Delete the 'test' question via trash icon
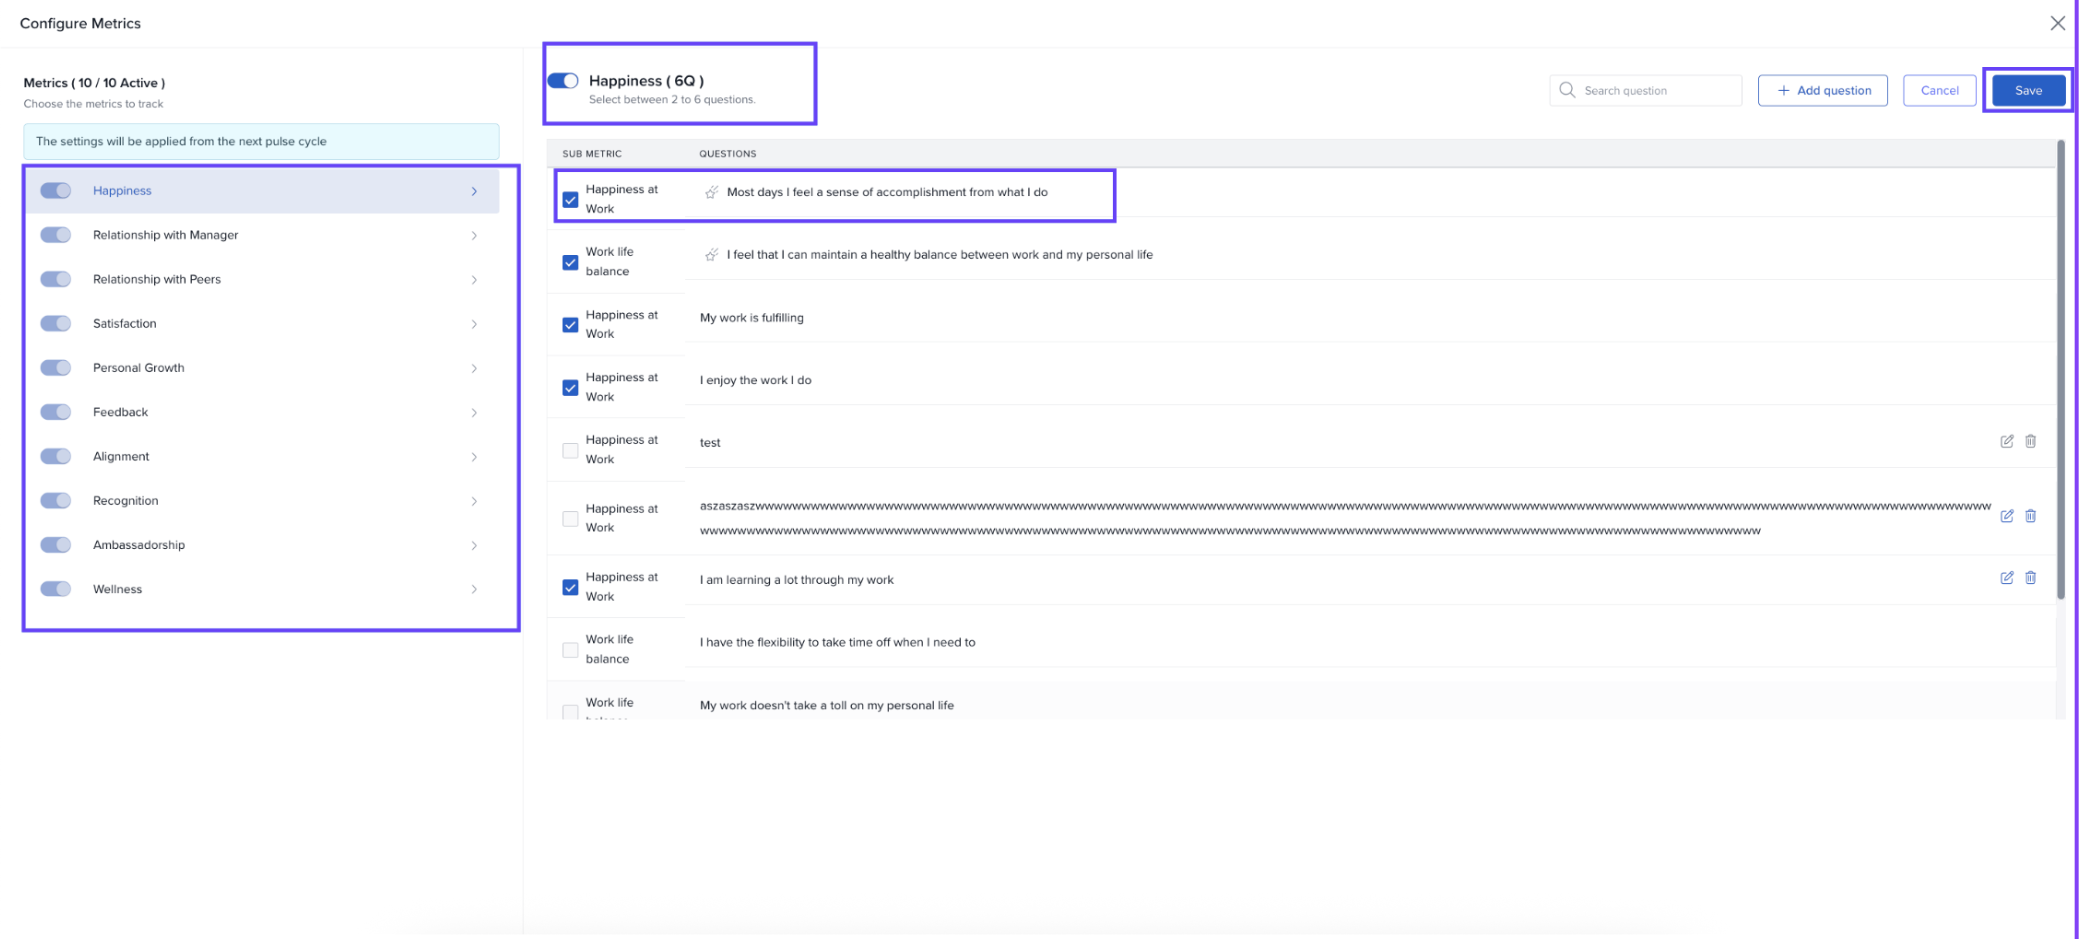2079x939 pixels. pos(2030,441)
